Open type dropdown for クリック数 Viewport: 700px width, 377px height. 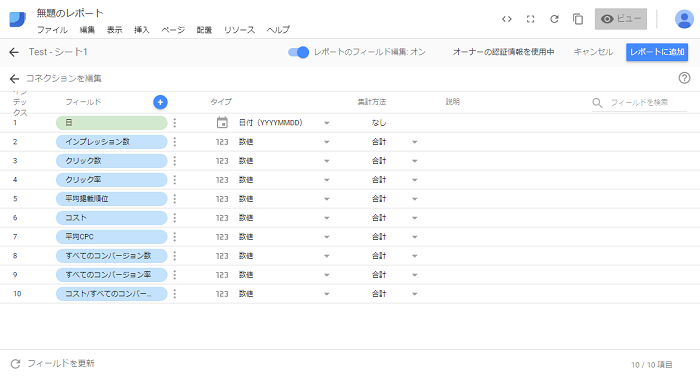327,161
